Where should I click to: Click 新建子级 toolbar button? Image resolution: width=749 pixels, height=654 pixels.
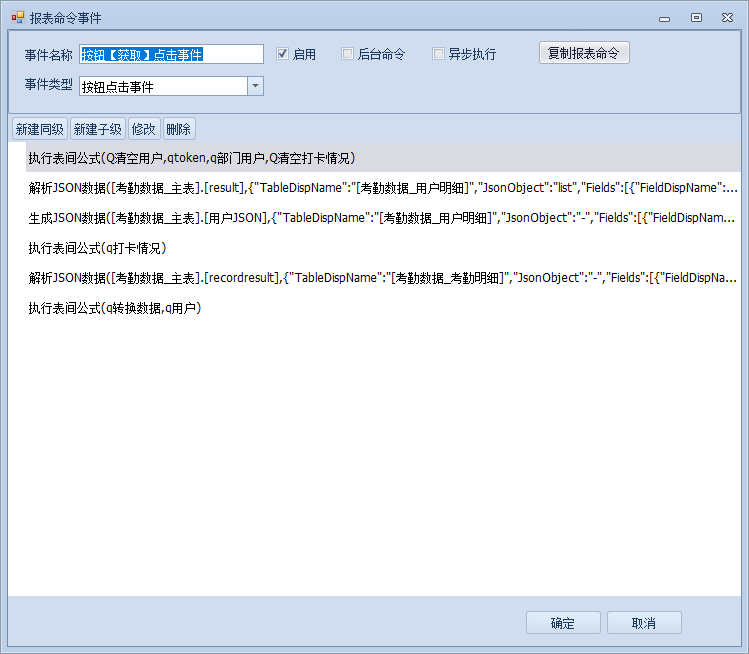click(x=97, y=129)
